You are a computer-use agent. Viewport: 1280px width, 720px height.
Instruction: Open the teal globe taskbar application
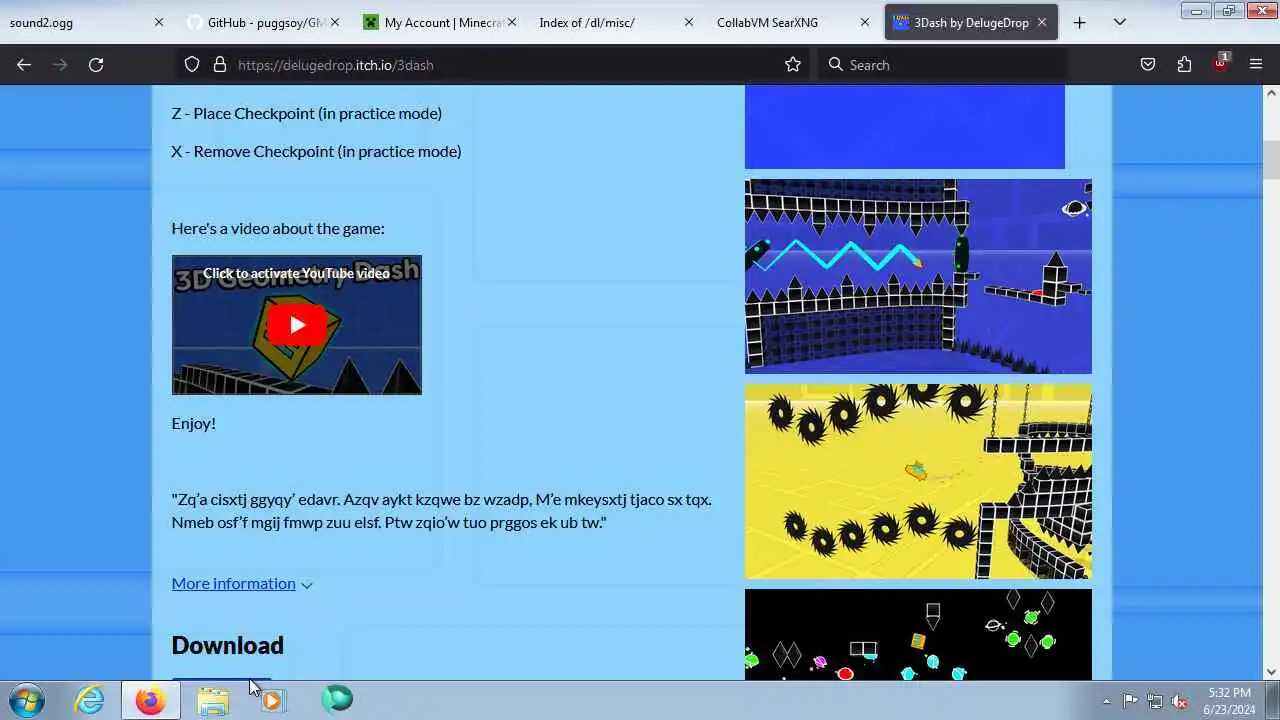coord(337,699)
